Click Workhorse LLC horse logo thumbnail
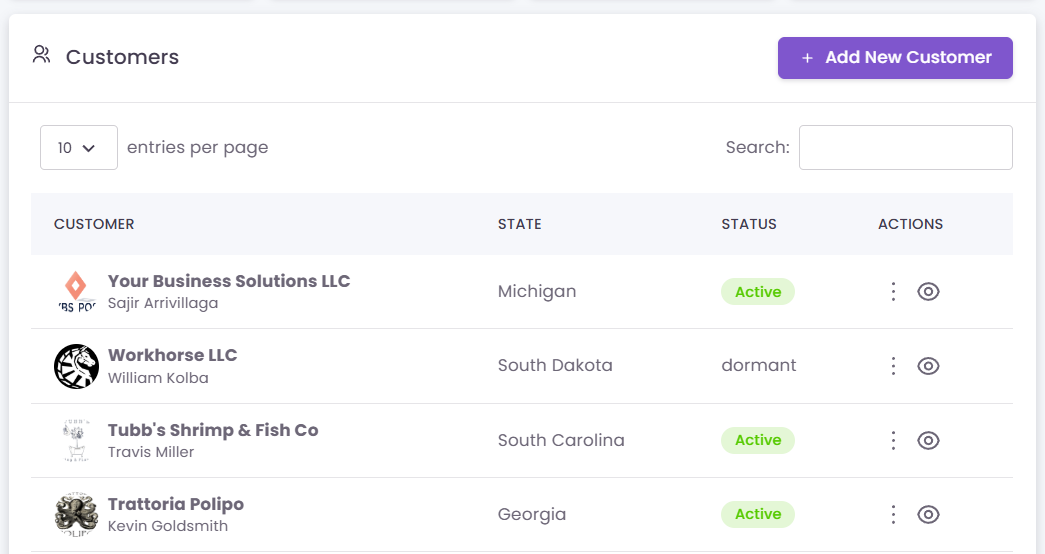Viewport: 1045px width, 554px height. coord(76,366)
